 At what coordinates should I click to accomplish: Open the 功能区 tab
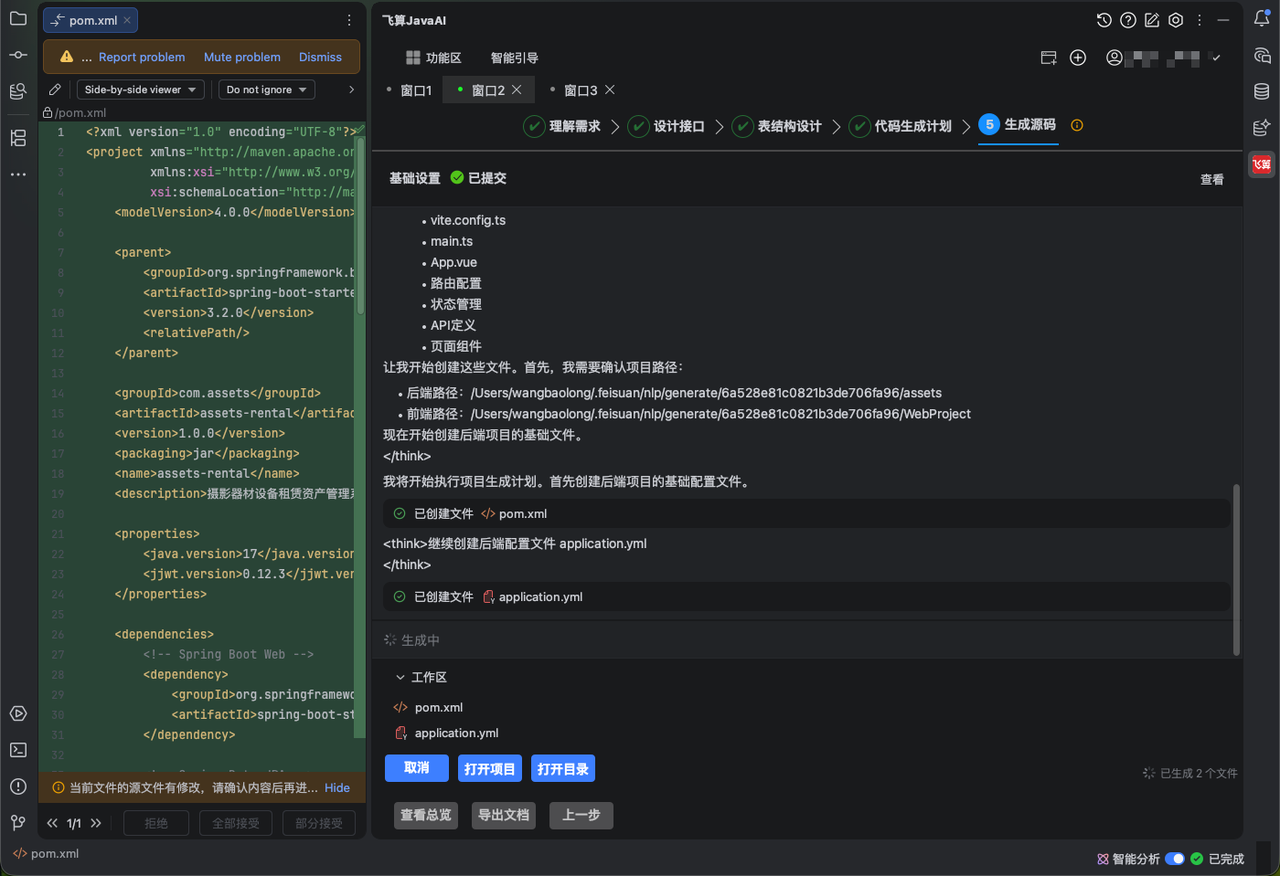pos(433,58)
